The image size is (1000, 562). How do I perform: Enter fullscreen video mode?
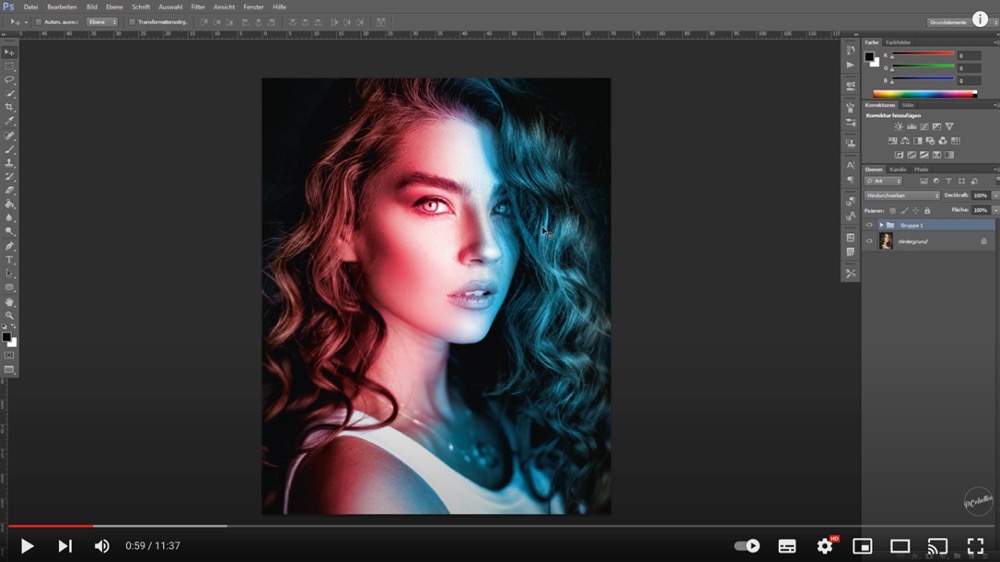pyautogui.click(x=974, y=546)
